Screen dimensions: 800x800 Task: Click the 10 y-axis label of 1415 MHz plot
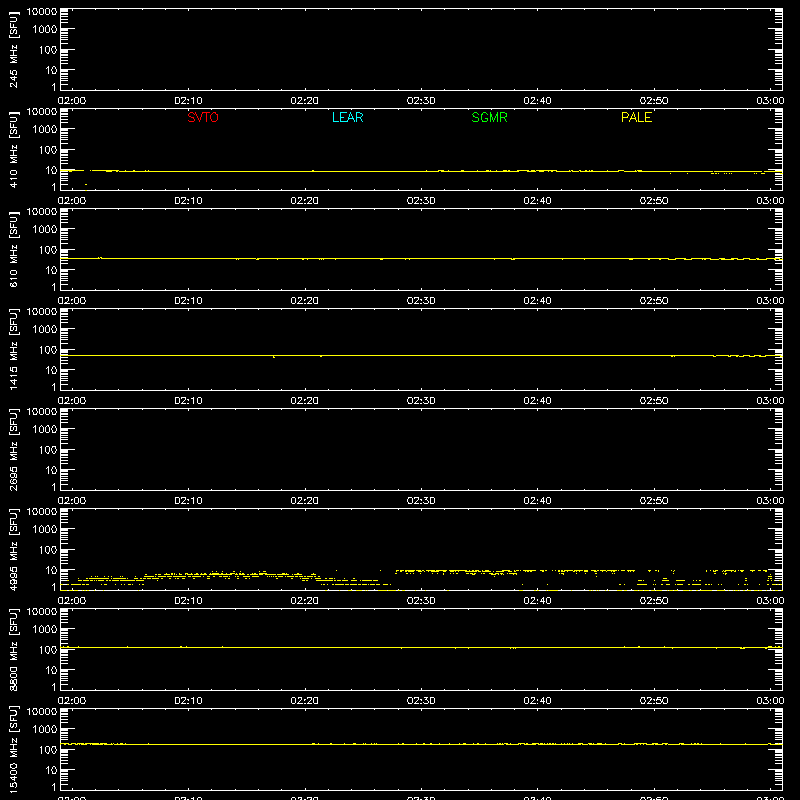[52, 370]
